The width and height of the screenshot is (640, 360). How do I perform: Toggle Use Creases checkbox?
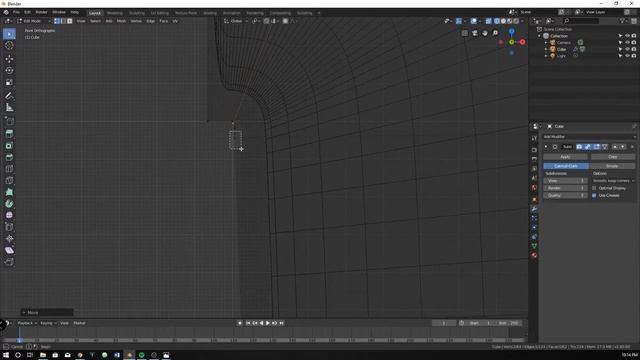(x=594, y=196)
